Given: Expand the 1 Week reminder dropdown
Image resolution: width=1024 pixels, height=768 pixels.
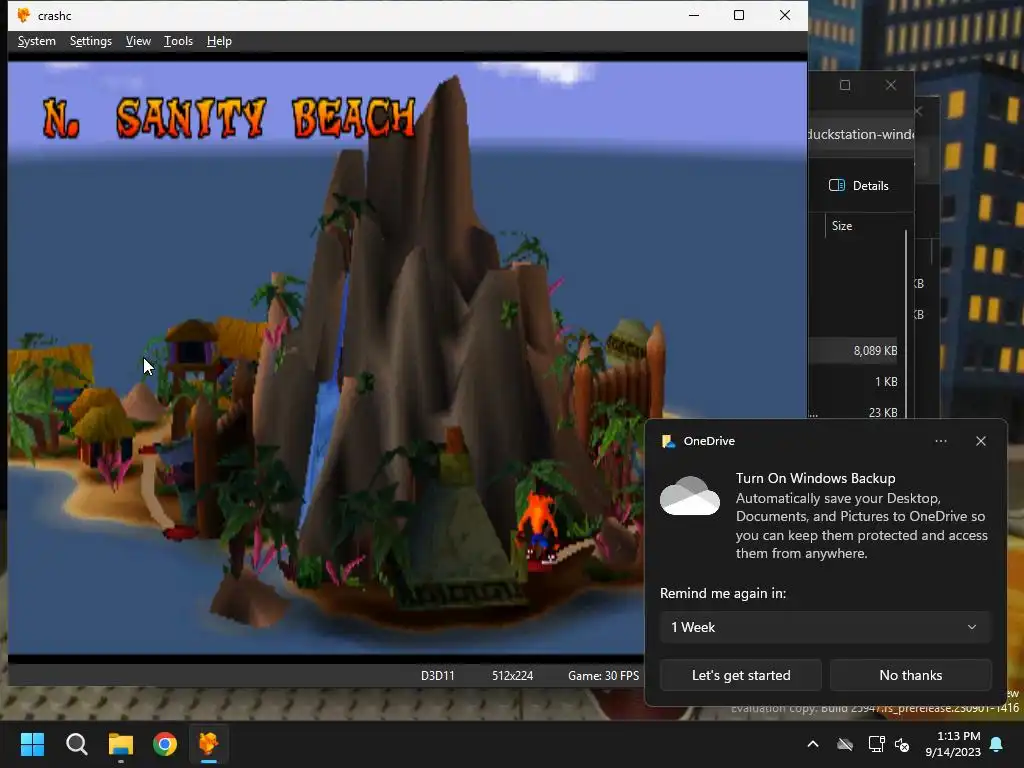Looking at the screenshot, I should coord(825,627).
